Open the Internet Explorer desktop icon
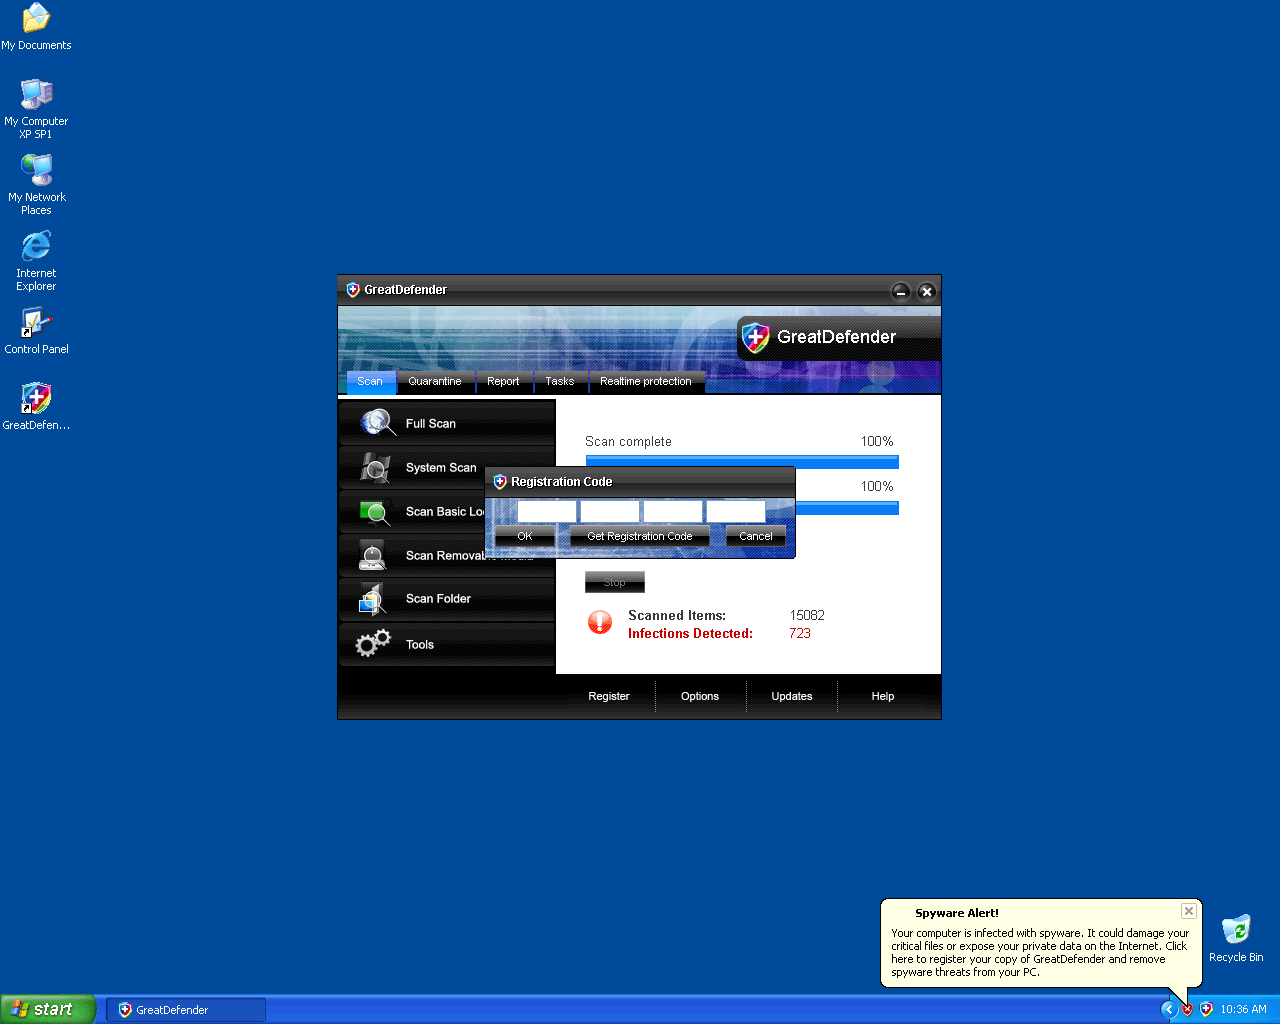The width and height of the screenshot is (1280, 1024). (36, 247)
